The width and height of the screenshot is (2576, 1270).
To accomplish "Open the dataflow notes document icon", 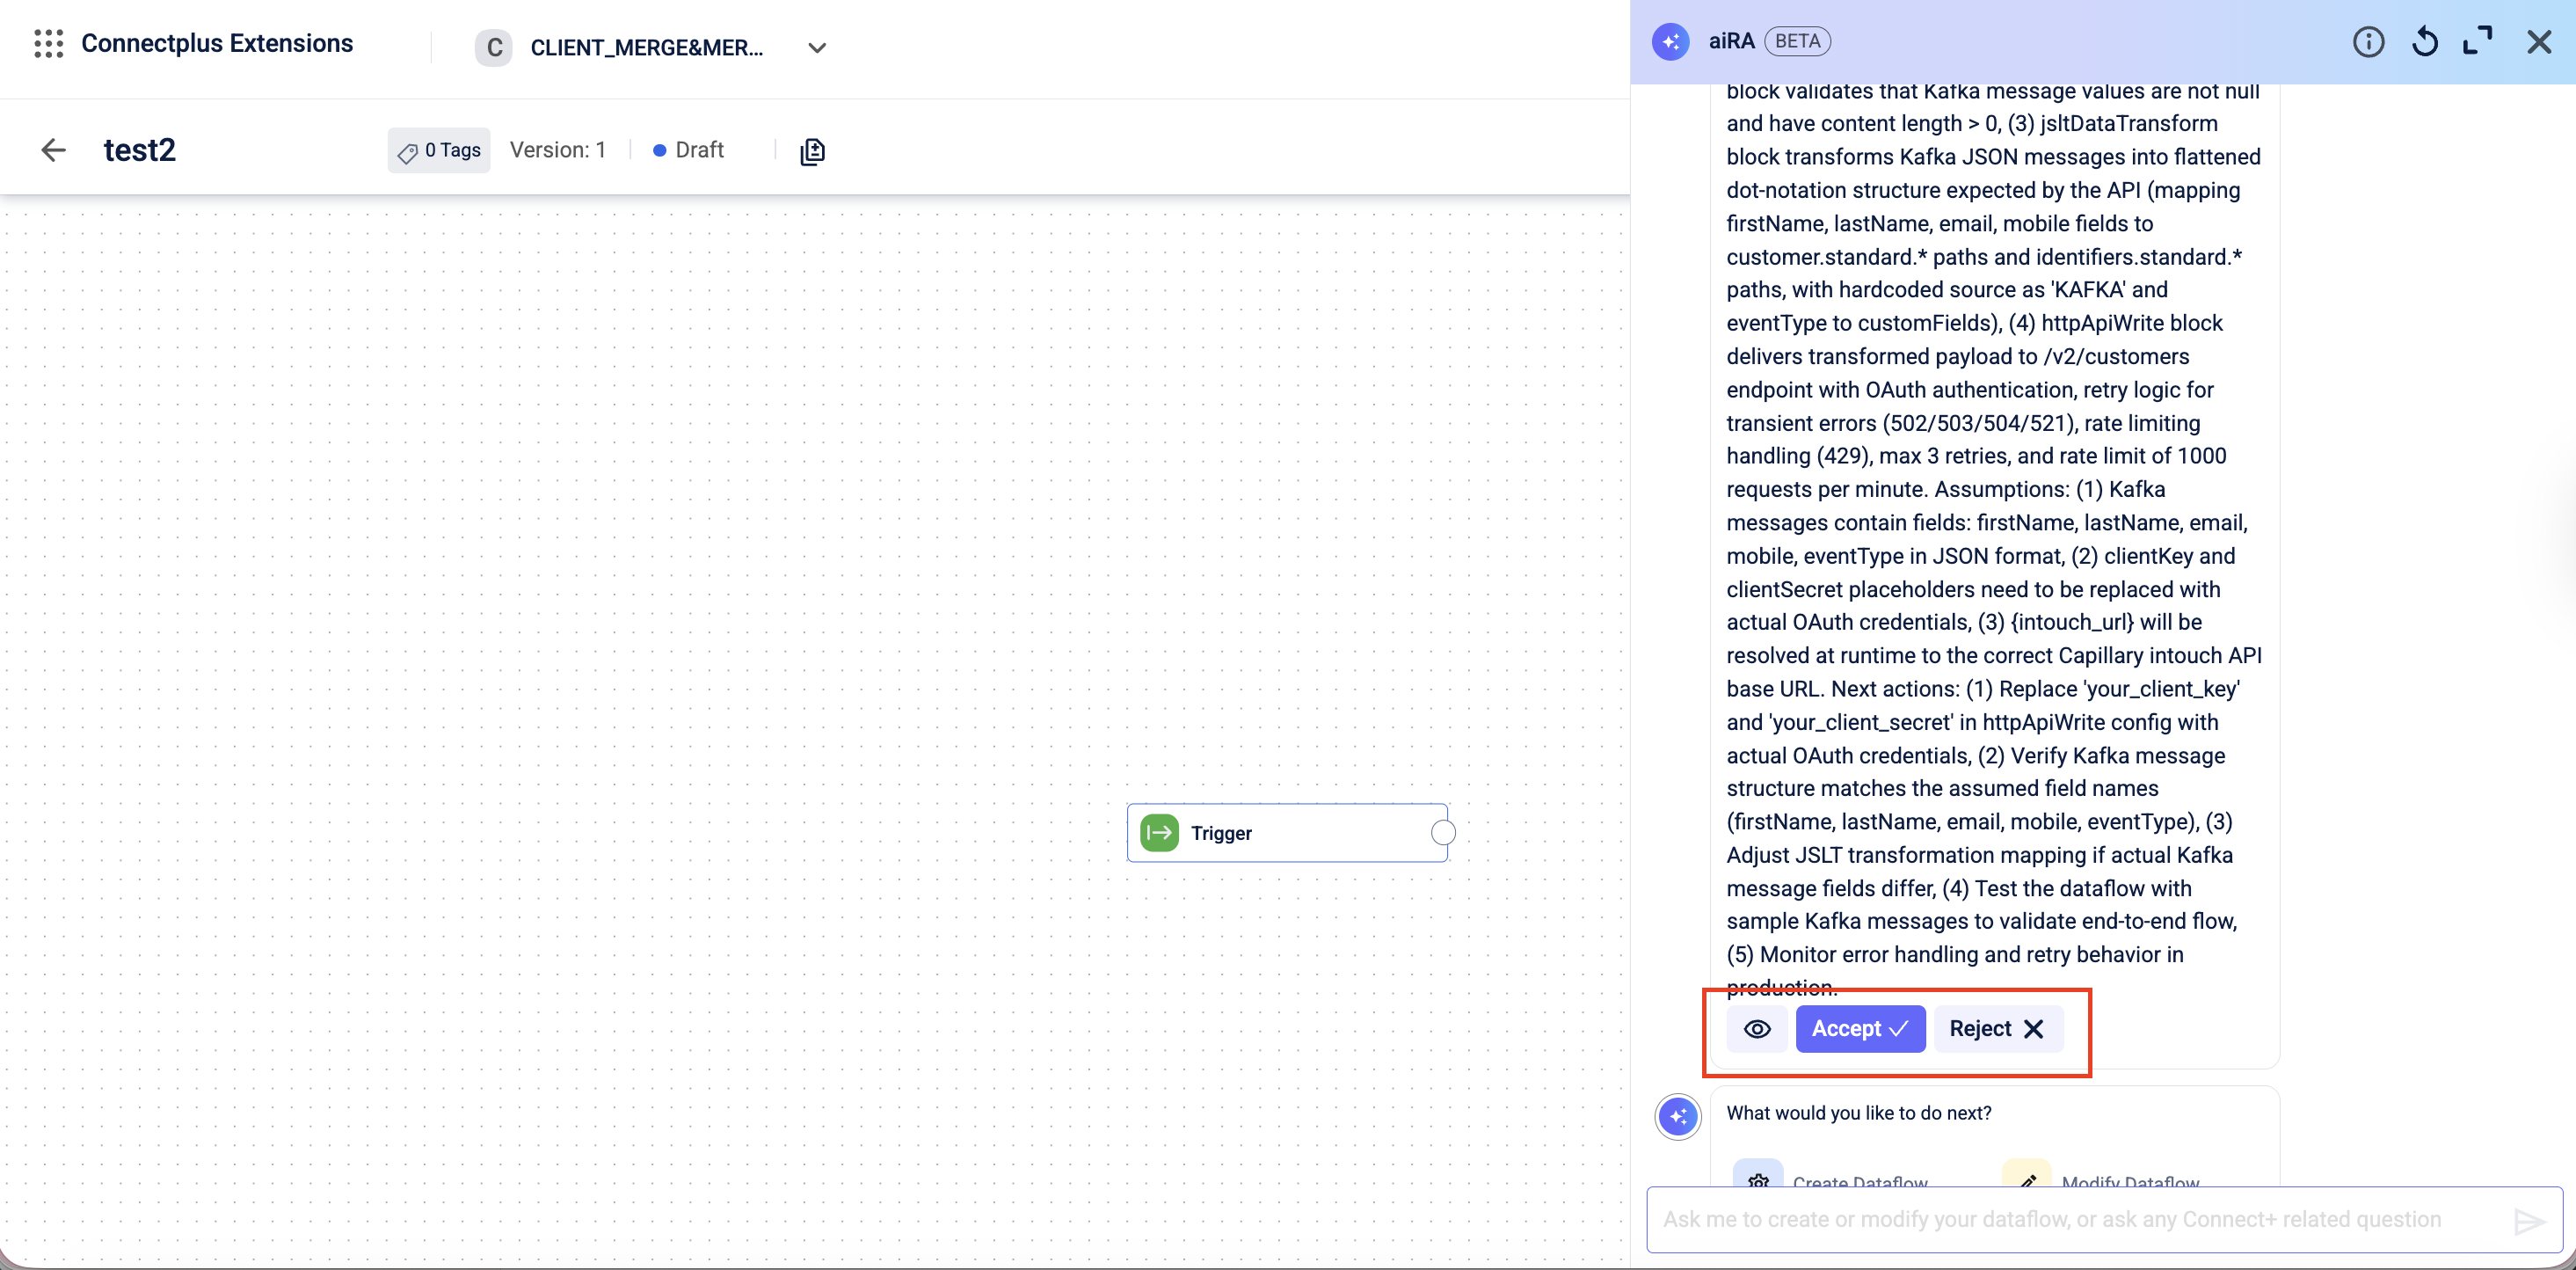I will (812, 151).
